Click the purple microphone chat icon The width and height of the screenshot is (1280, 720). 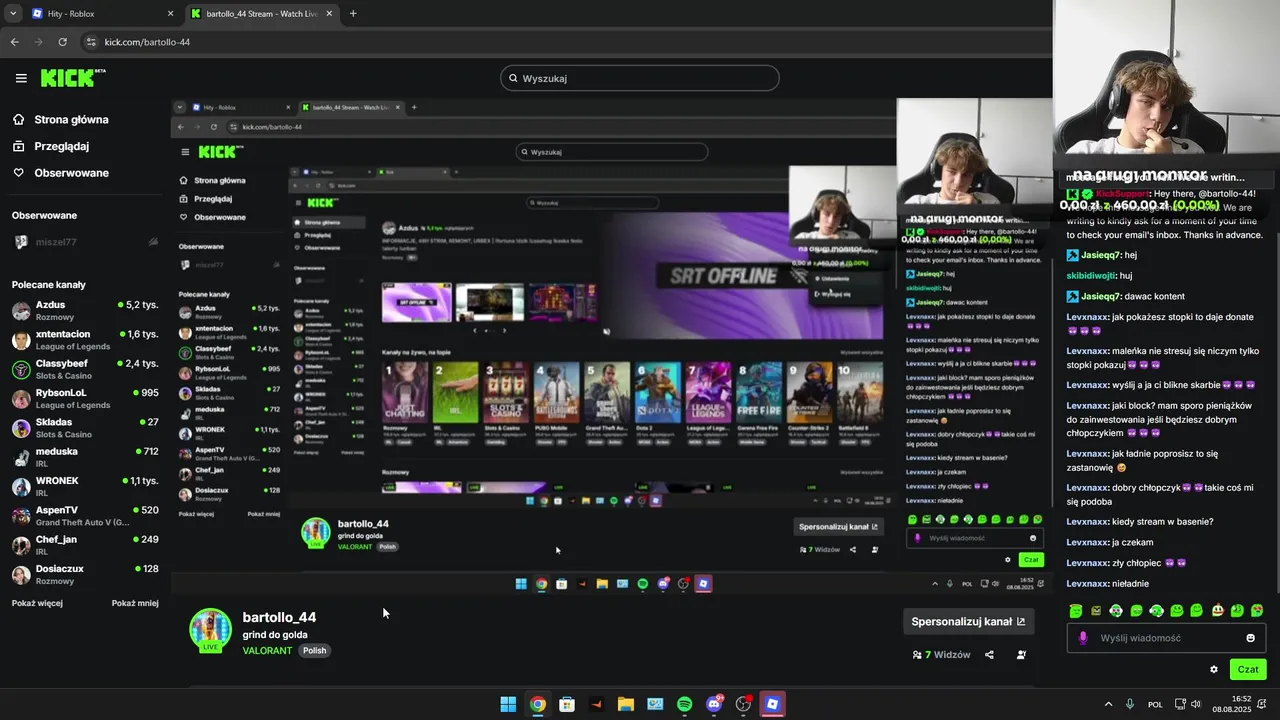(1083, 638)
